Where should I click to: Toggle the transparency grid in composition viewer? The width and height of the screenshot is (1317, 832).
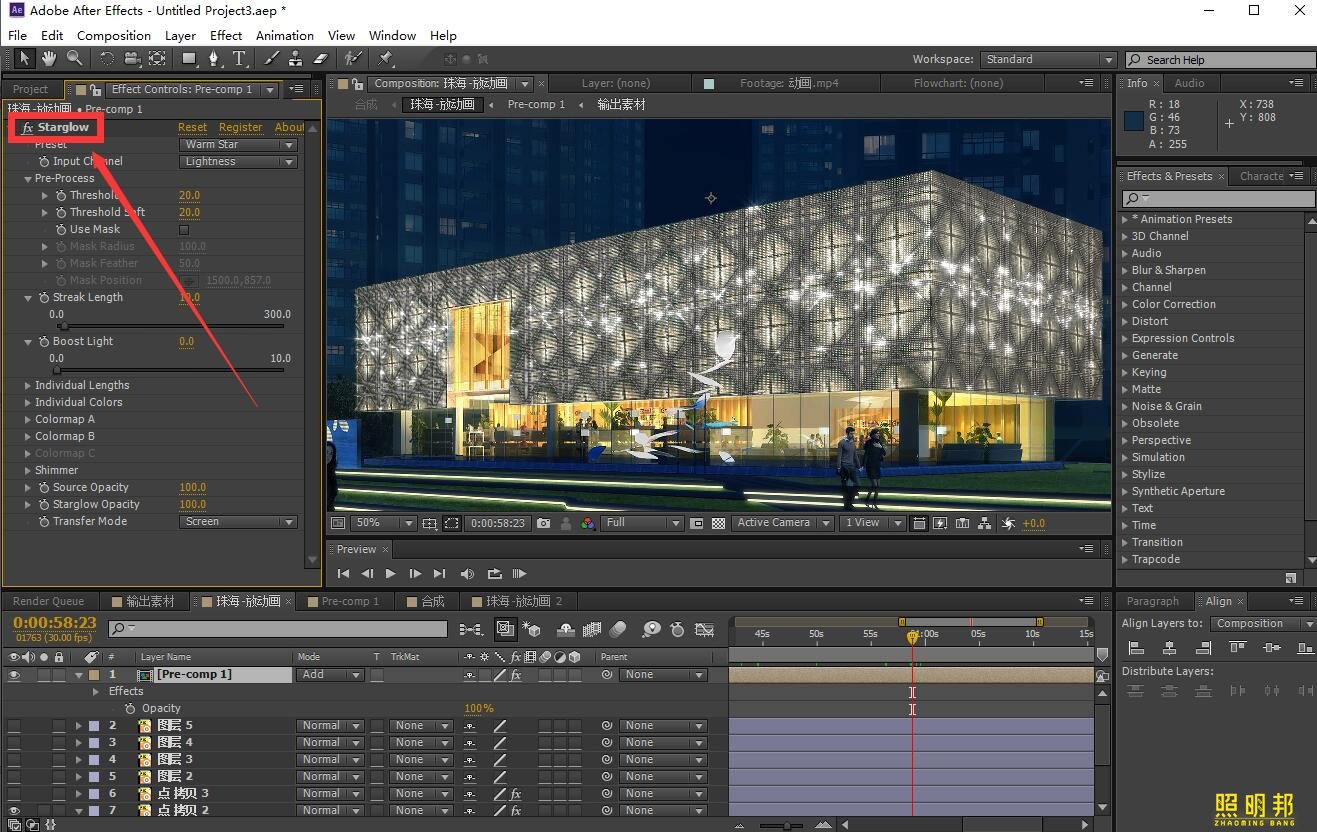point(718,523)
